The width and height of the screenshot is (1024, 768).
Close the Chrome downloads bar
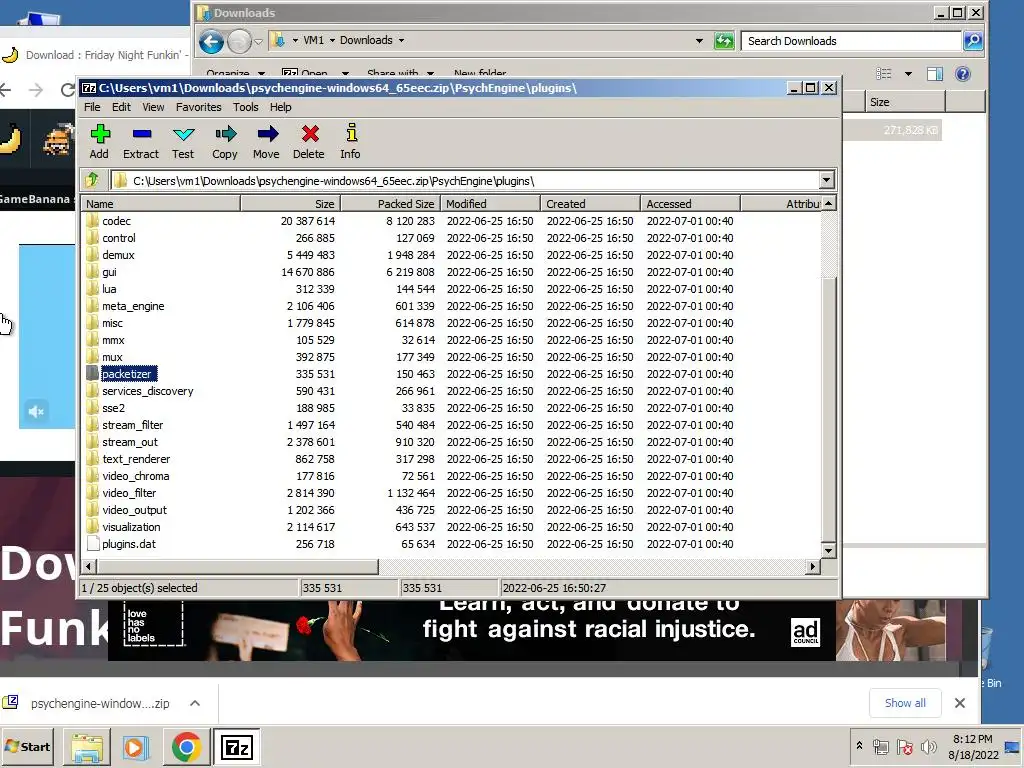pos(959,703)
